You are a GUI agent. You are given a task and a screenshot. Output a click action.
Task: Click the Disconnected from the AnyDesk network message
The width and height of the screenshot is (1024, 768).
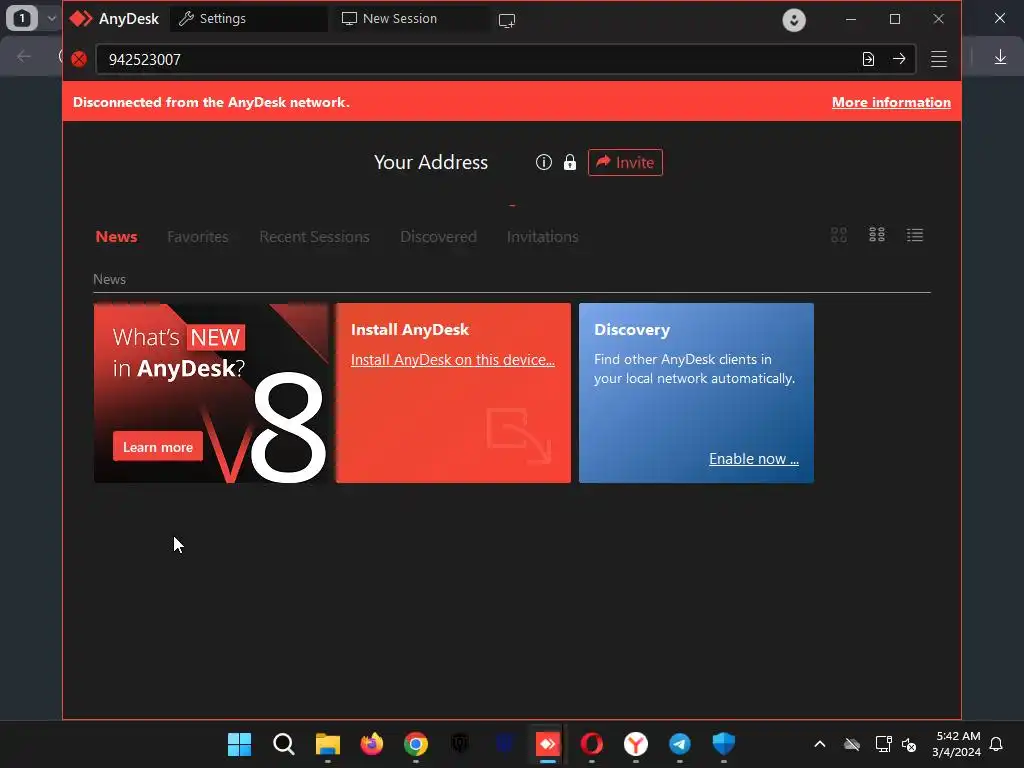(x=211, y=103)
